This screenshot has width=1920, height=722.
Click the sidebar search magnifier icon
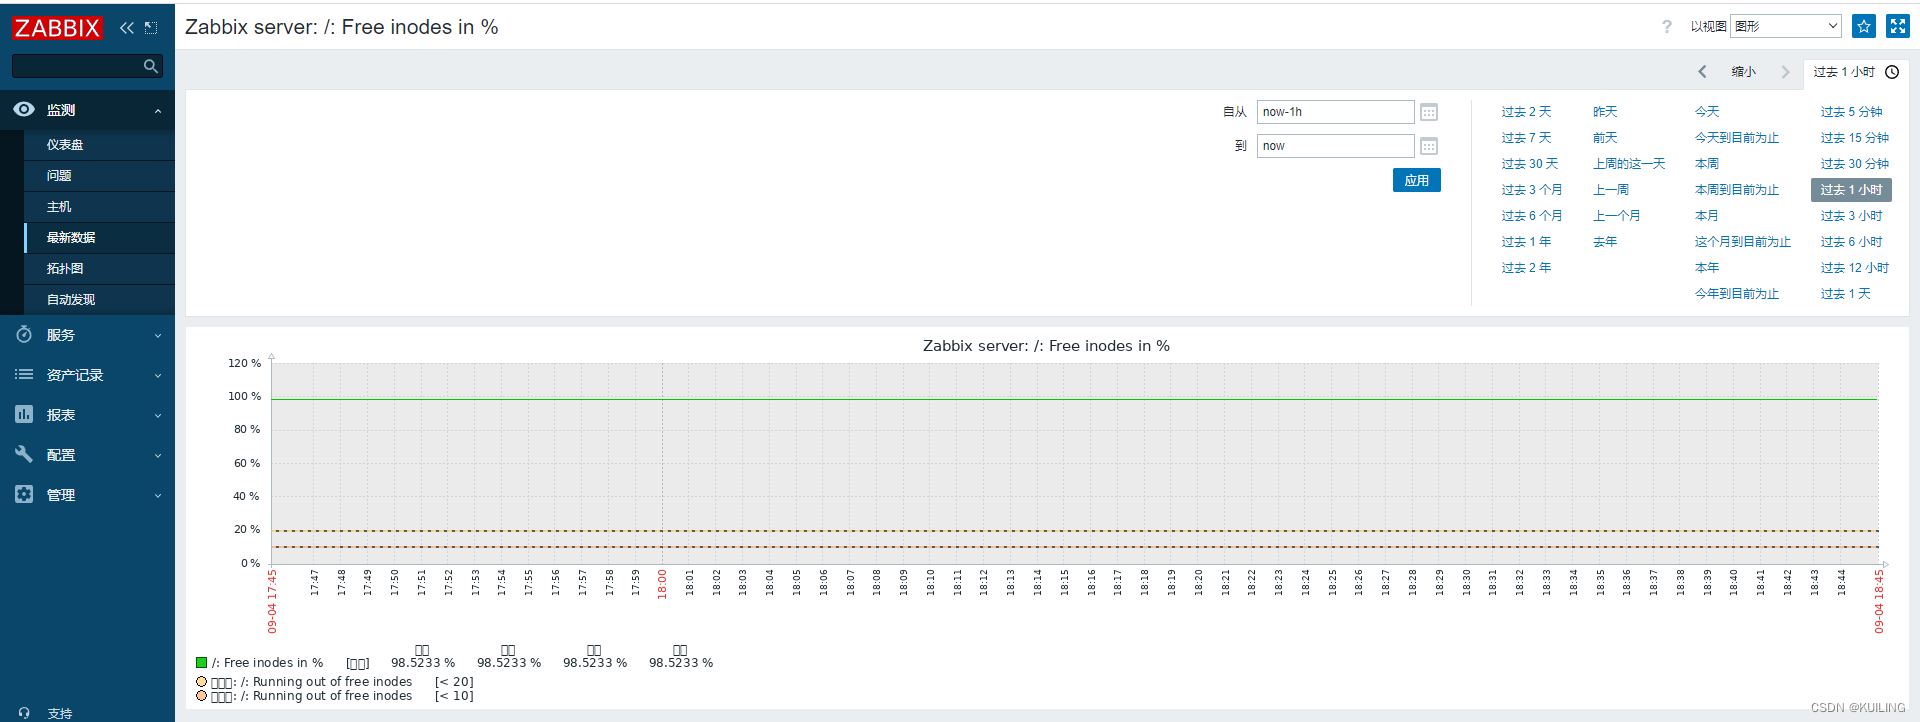151,66
